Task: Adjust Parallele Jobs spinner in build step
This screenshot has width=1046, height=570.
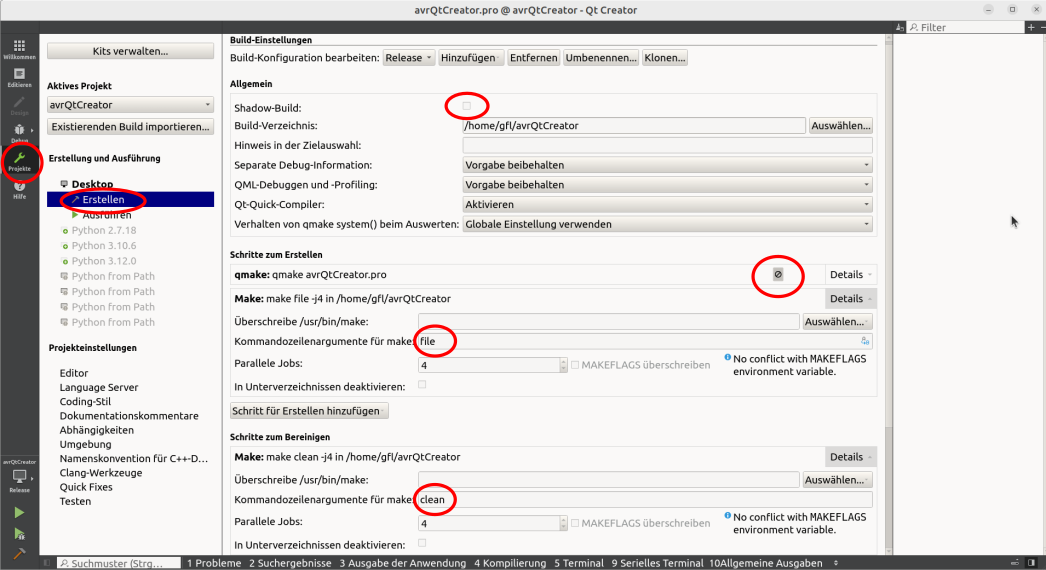Action: tap(563, 365)
